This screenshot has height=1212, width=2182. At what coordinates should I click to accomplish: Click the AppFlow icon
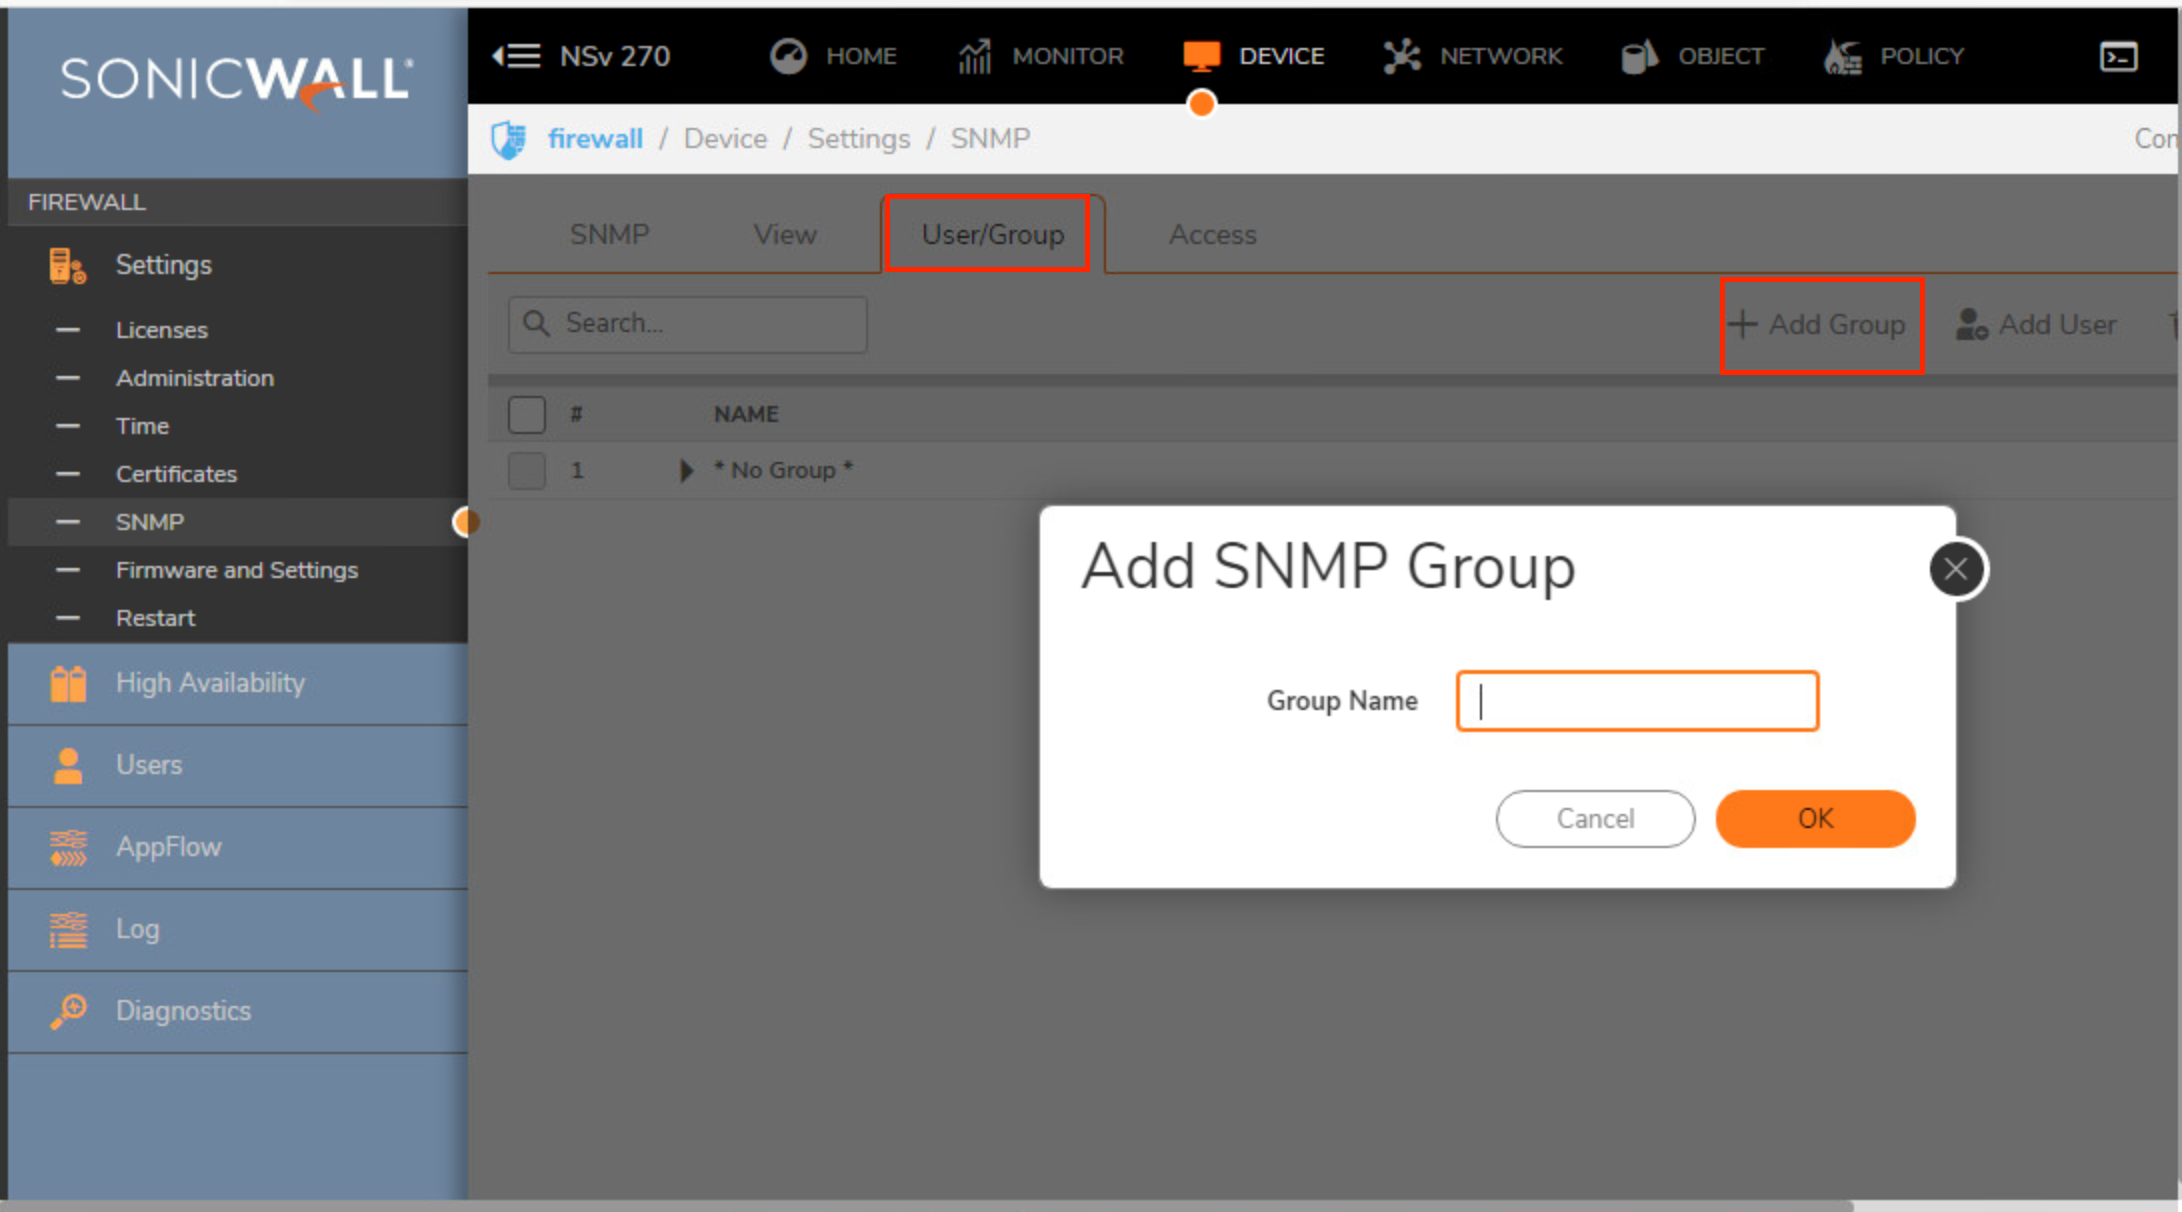[x=67, y=847]
